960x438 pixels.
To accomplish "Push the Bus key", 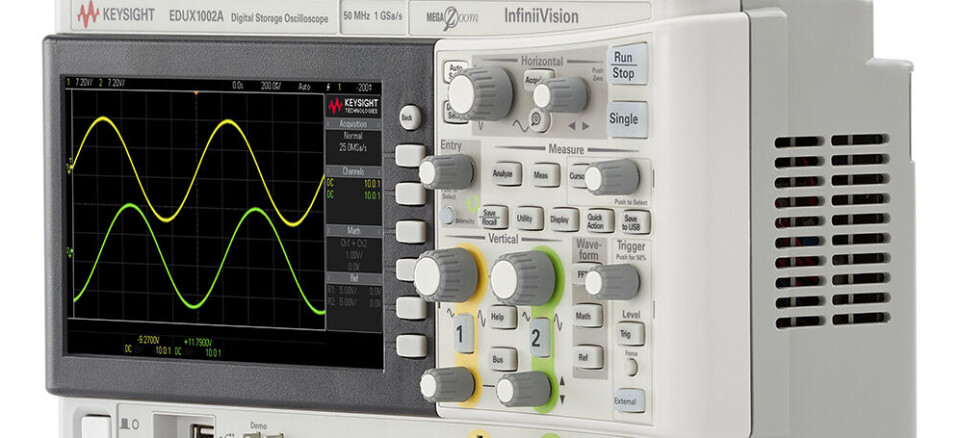I will pyautogui.click(x=503, y=360).
